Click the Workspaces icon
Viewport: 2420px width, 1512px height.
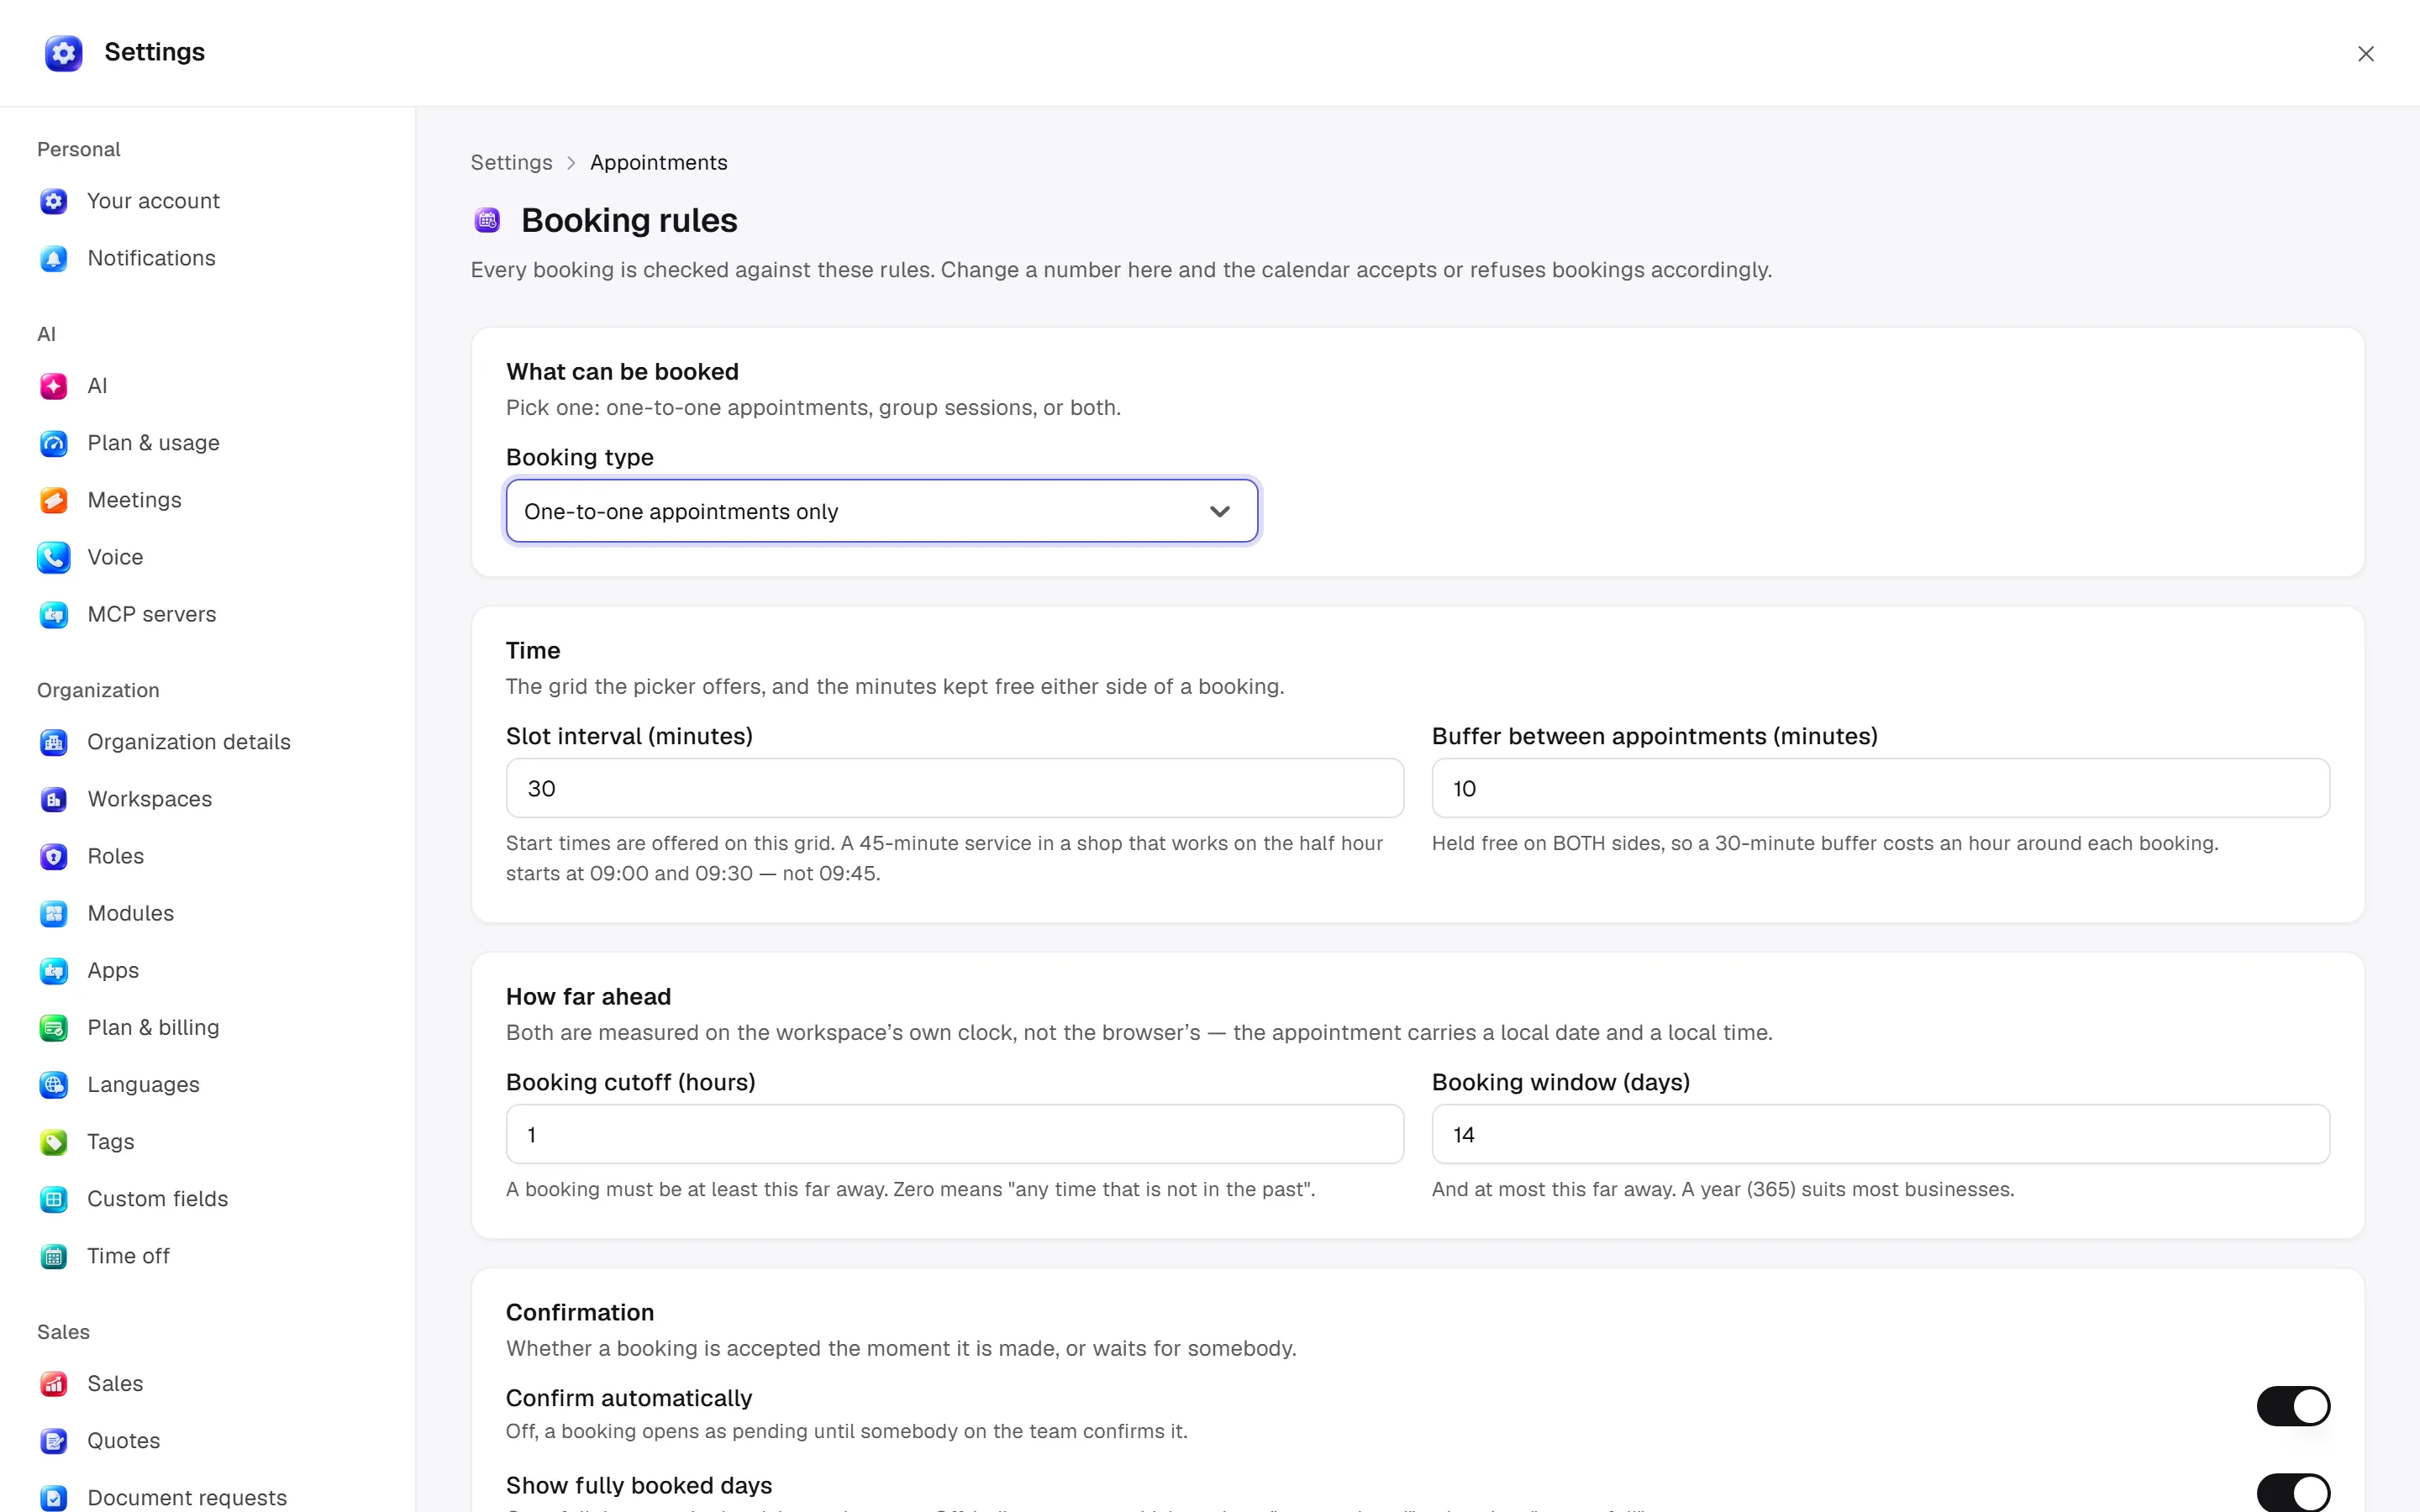click(54, 799)
